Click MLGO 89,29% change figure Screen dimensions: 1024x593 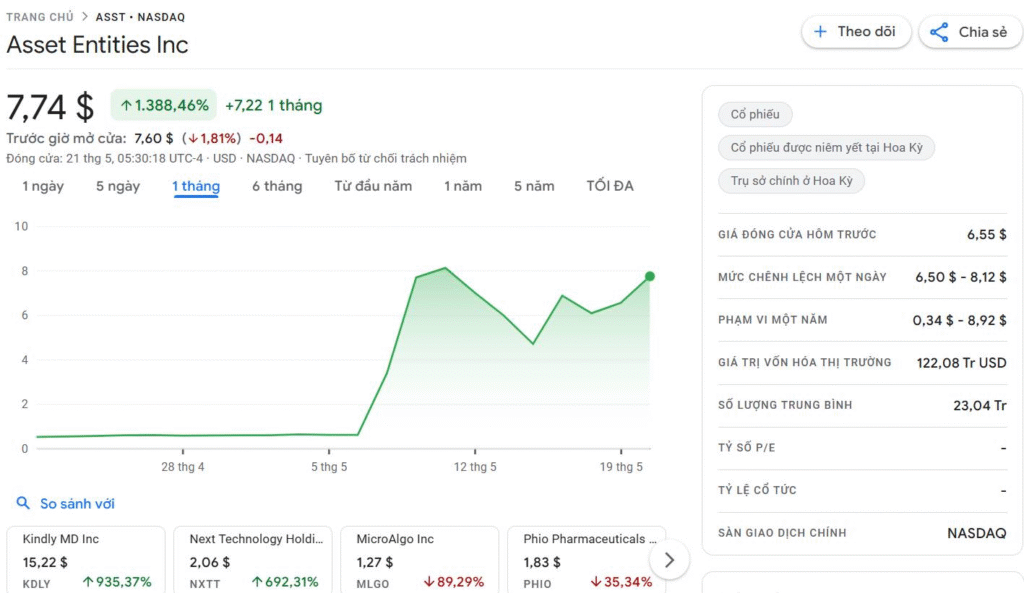454,582
